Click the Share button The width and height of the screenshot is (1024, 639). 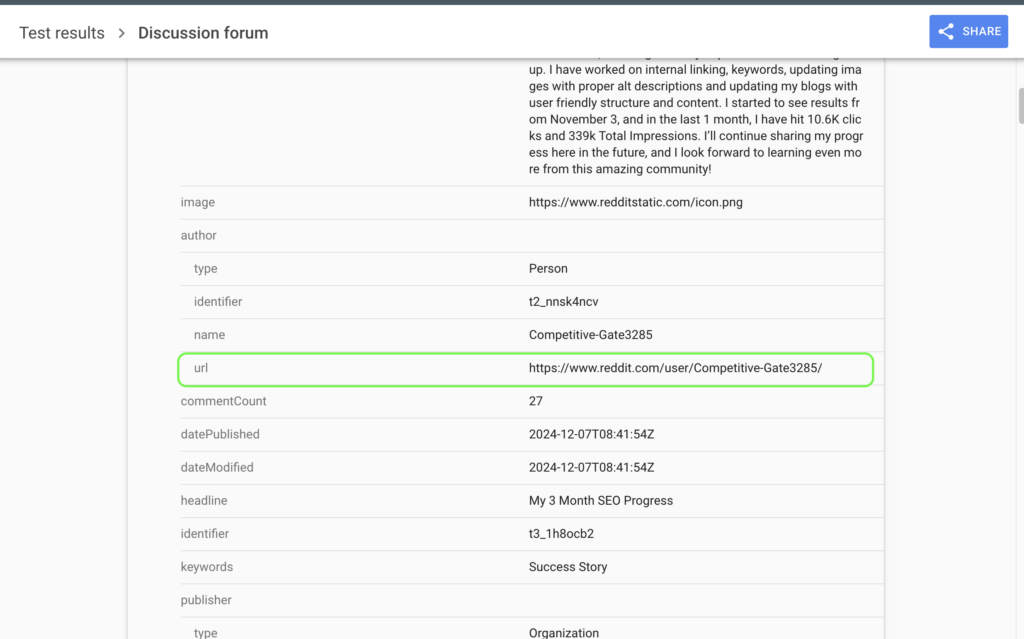(968, 32)
